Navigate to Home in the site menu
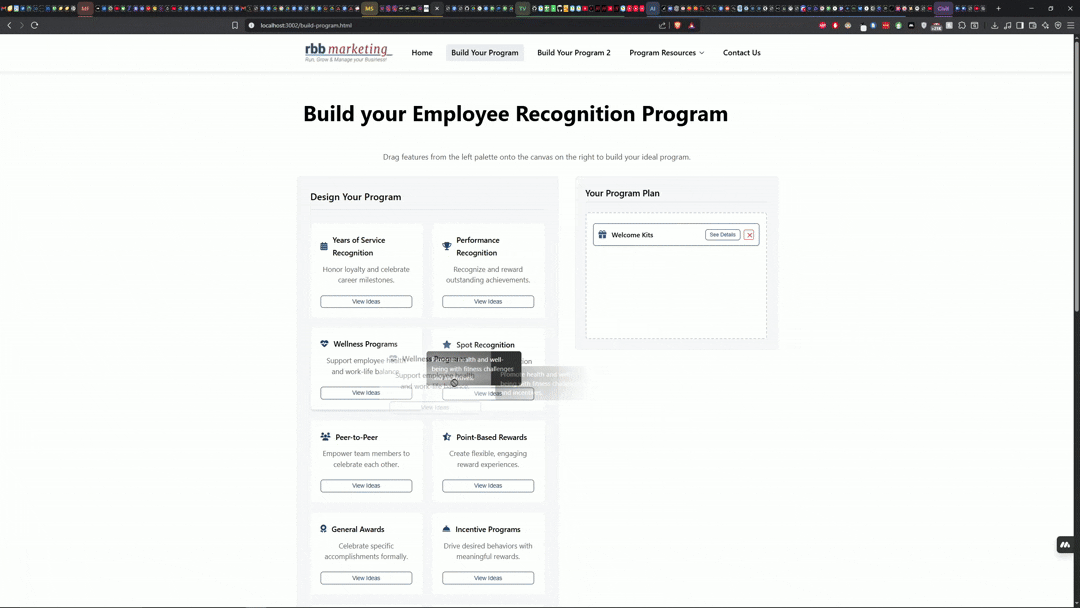The image size is (1080, 608). (421, 52)
